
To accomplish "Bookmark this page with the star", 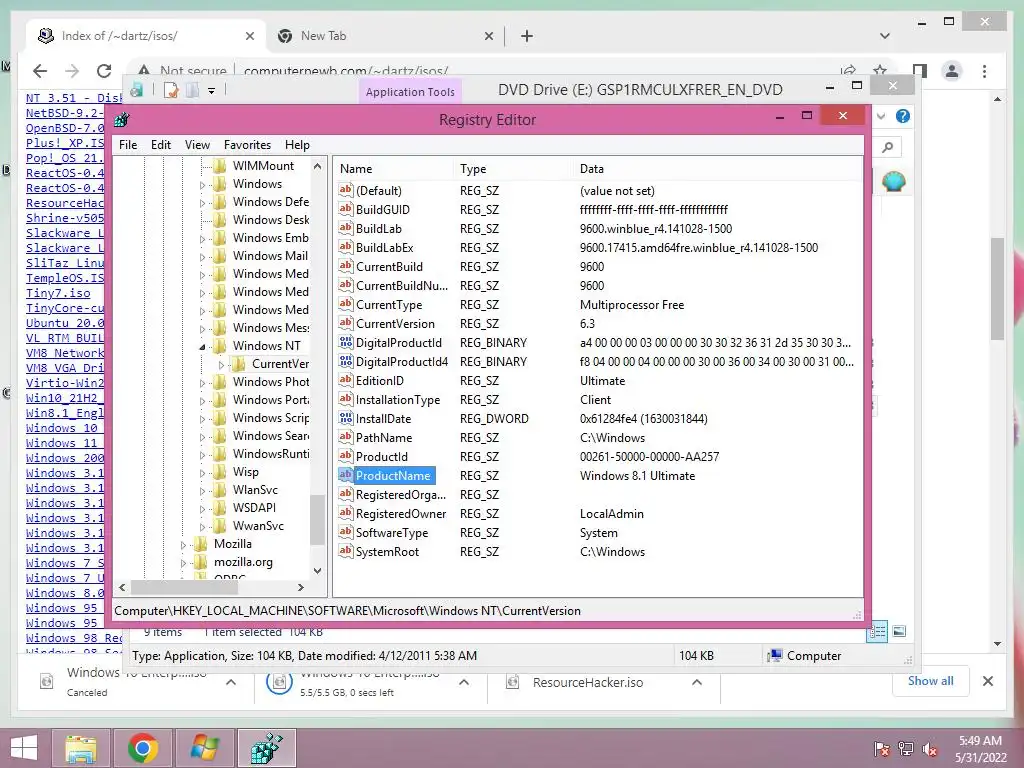I will [x=880, y=69].
